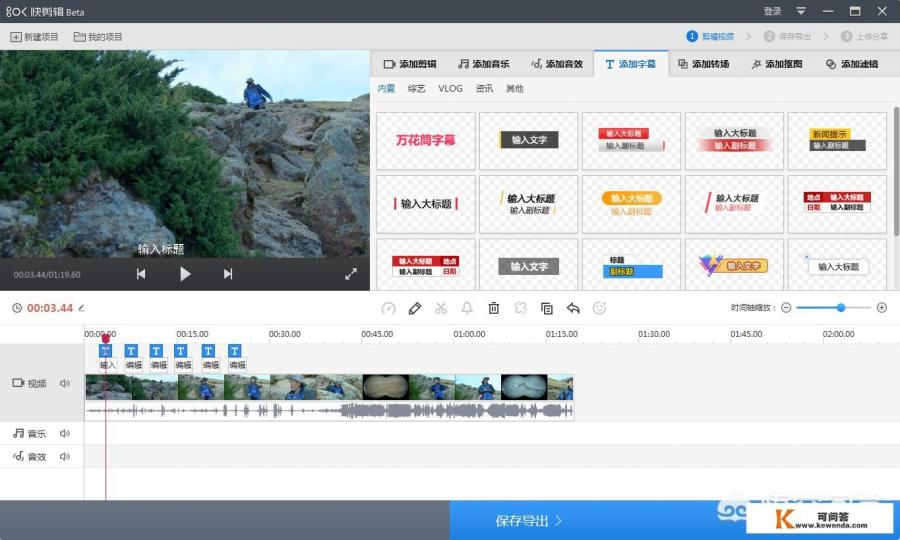Skip to previous frame button
This screenshot has height=540, width=900.
141,274
